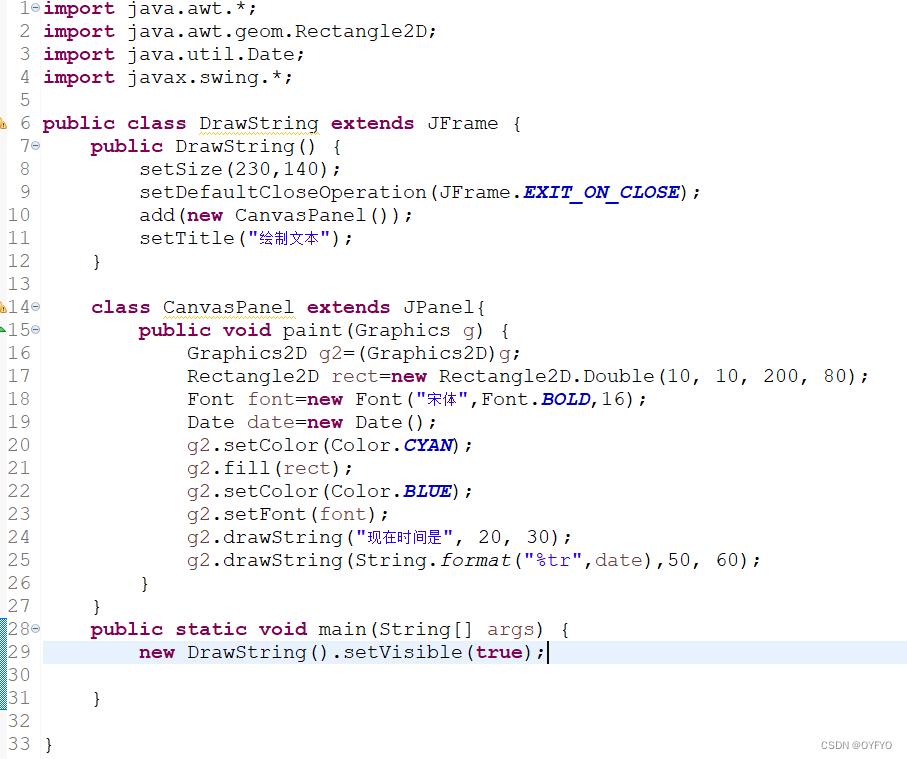Click line number 5 in gutter

pyautogui.click(x=25, y=100)
